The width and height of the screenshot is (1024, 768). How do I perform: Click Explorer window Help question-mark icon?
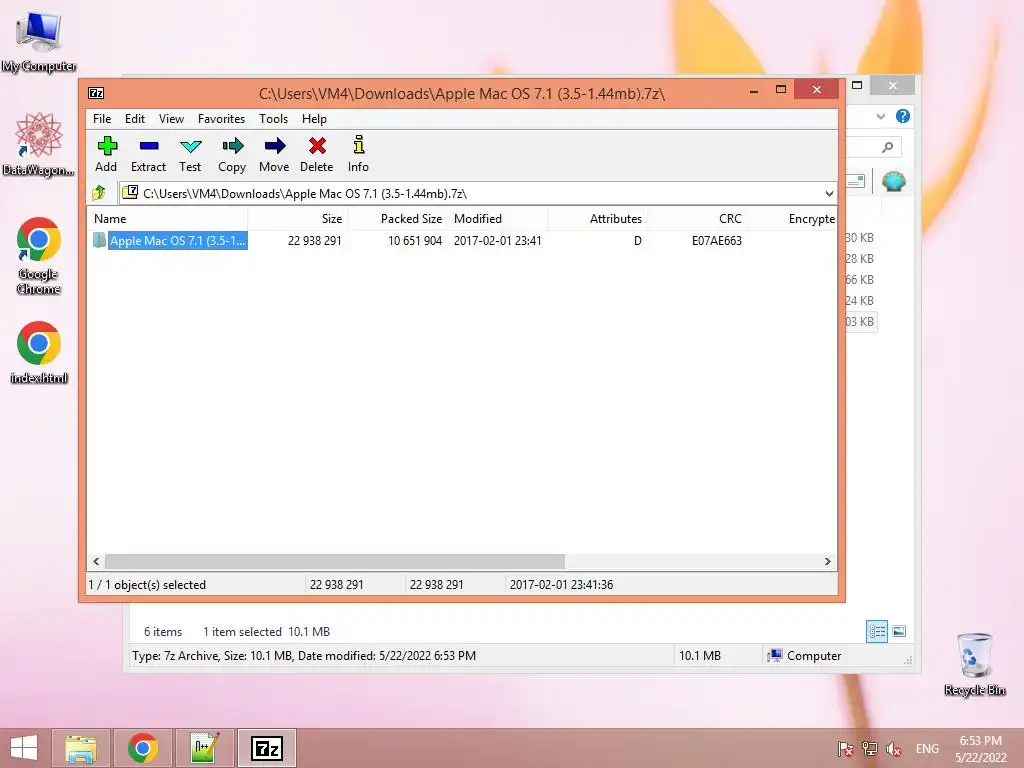903,116
